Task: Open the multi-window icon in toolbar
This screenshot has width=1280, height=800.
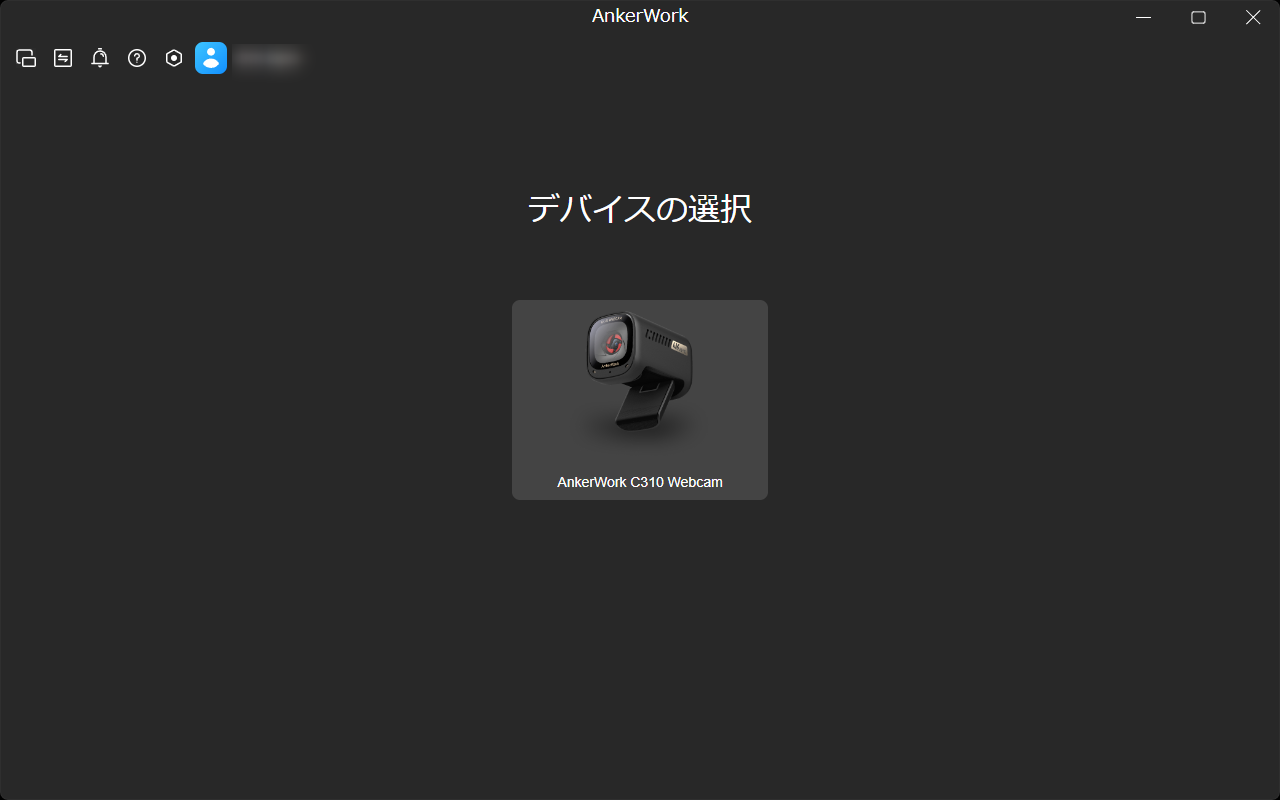Action: click(x=26, y=58)
